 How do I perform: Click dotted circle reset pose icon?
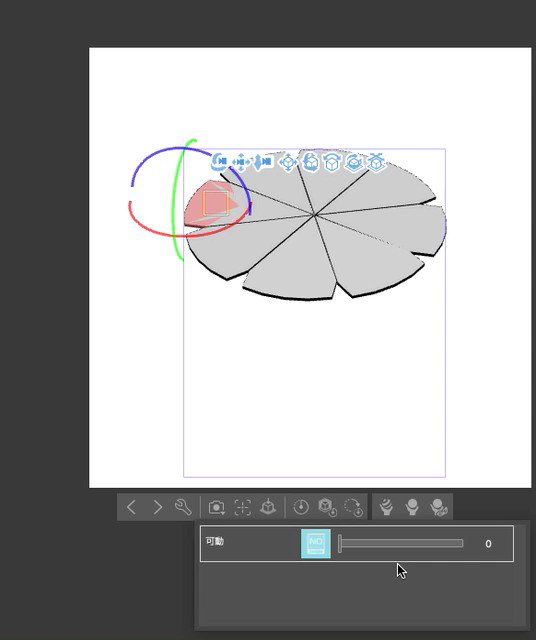click(x=354, y=507)
